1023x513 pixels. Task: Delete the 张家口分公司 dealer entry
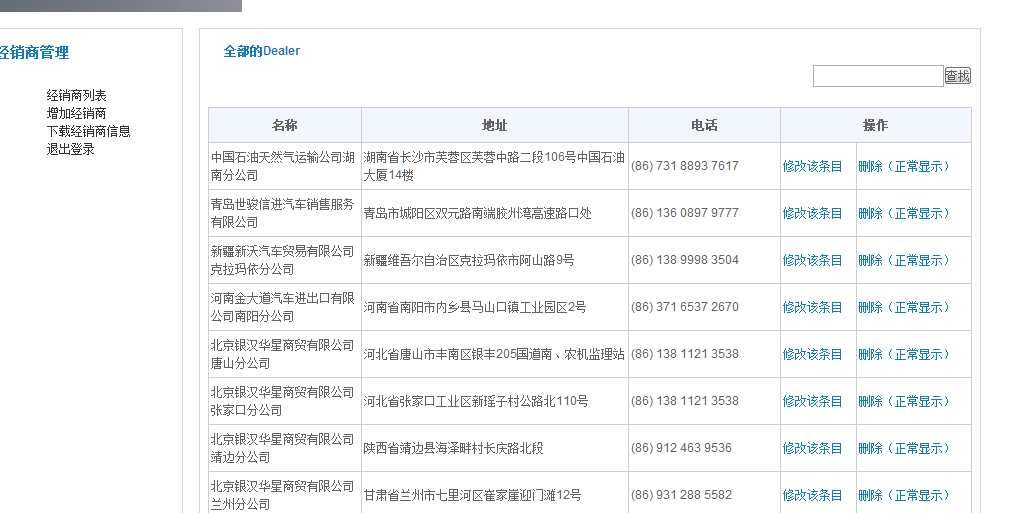tap(904, 401)
